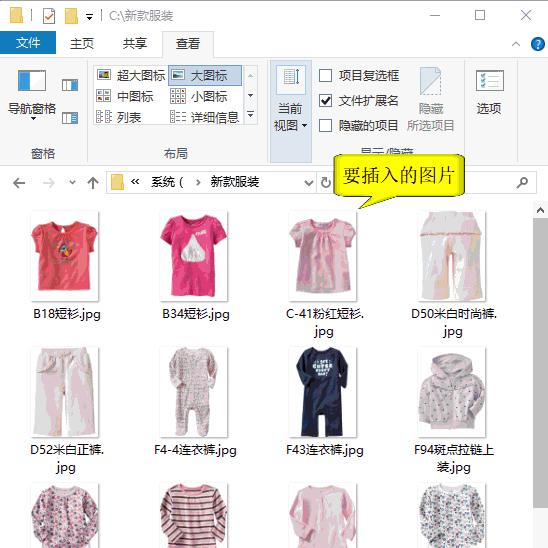Click the B34短衫.jpg file name
Viewport: 548px width, 548px height.
(x=196, y=314)
